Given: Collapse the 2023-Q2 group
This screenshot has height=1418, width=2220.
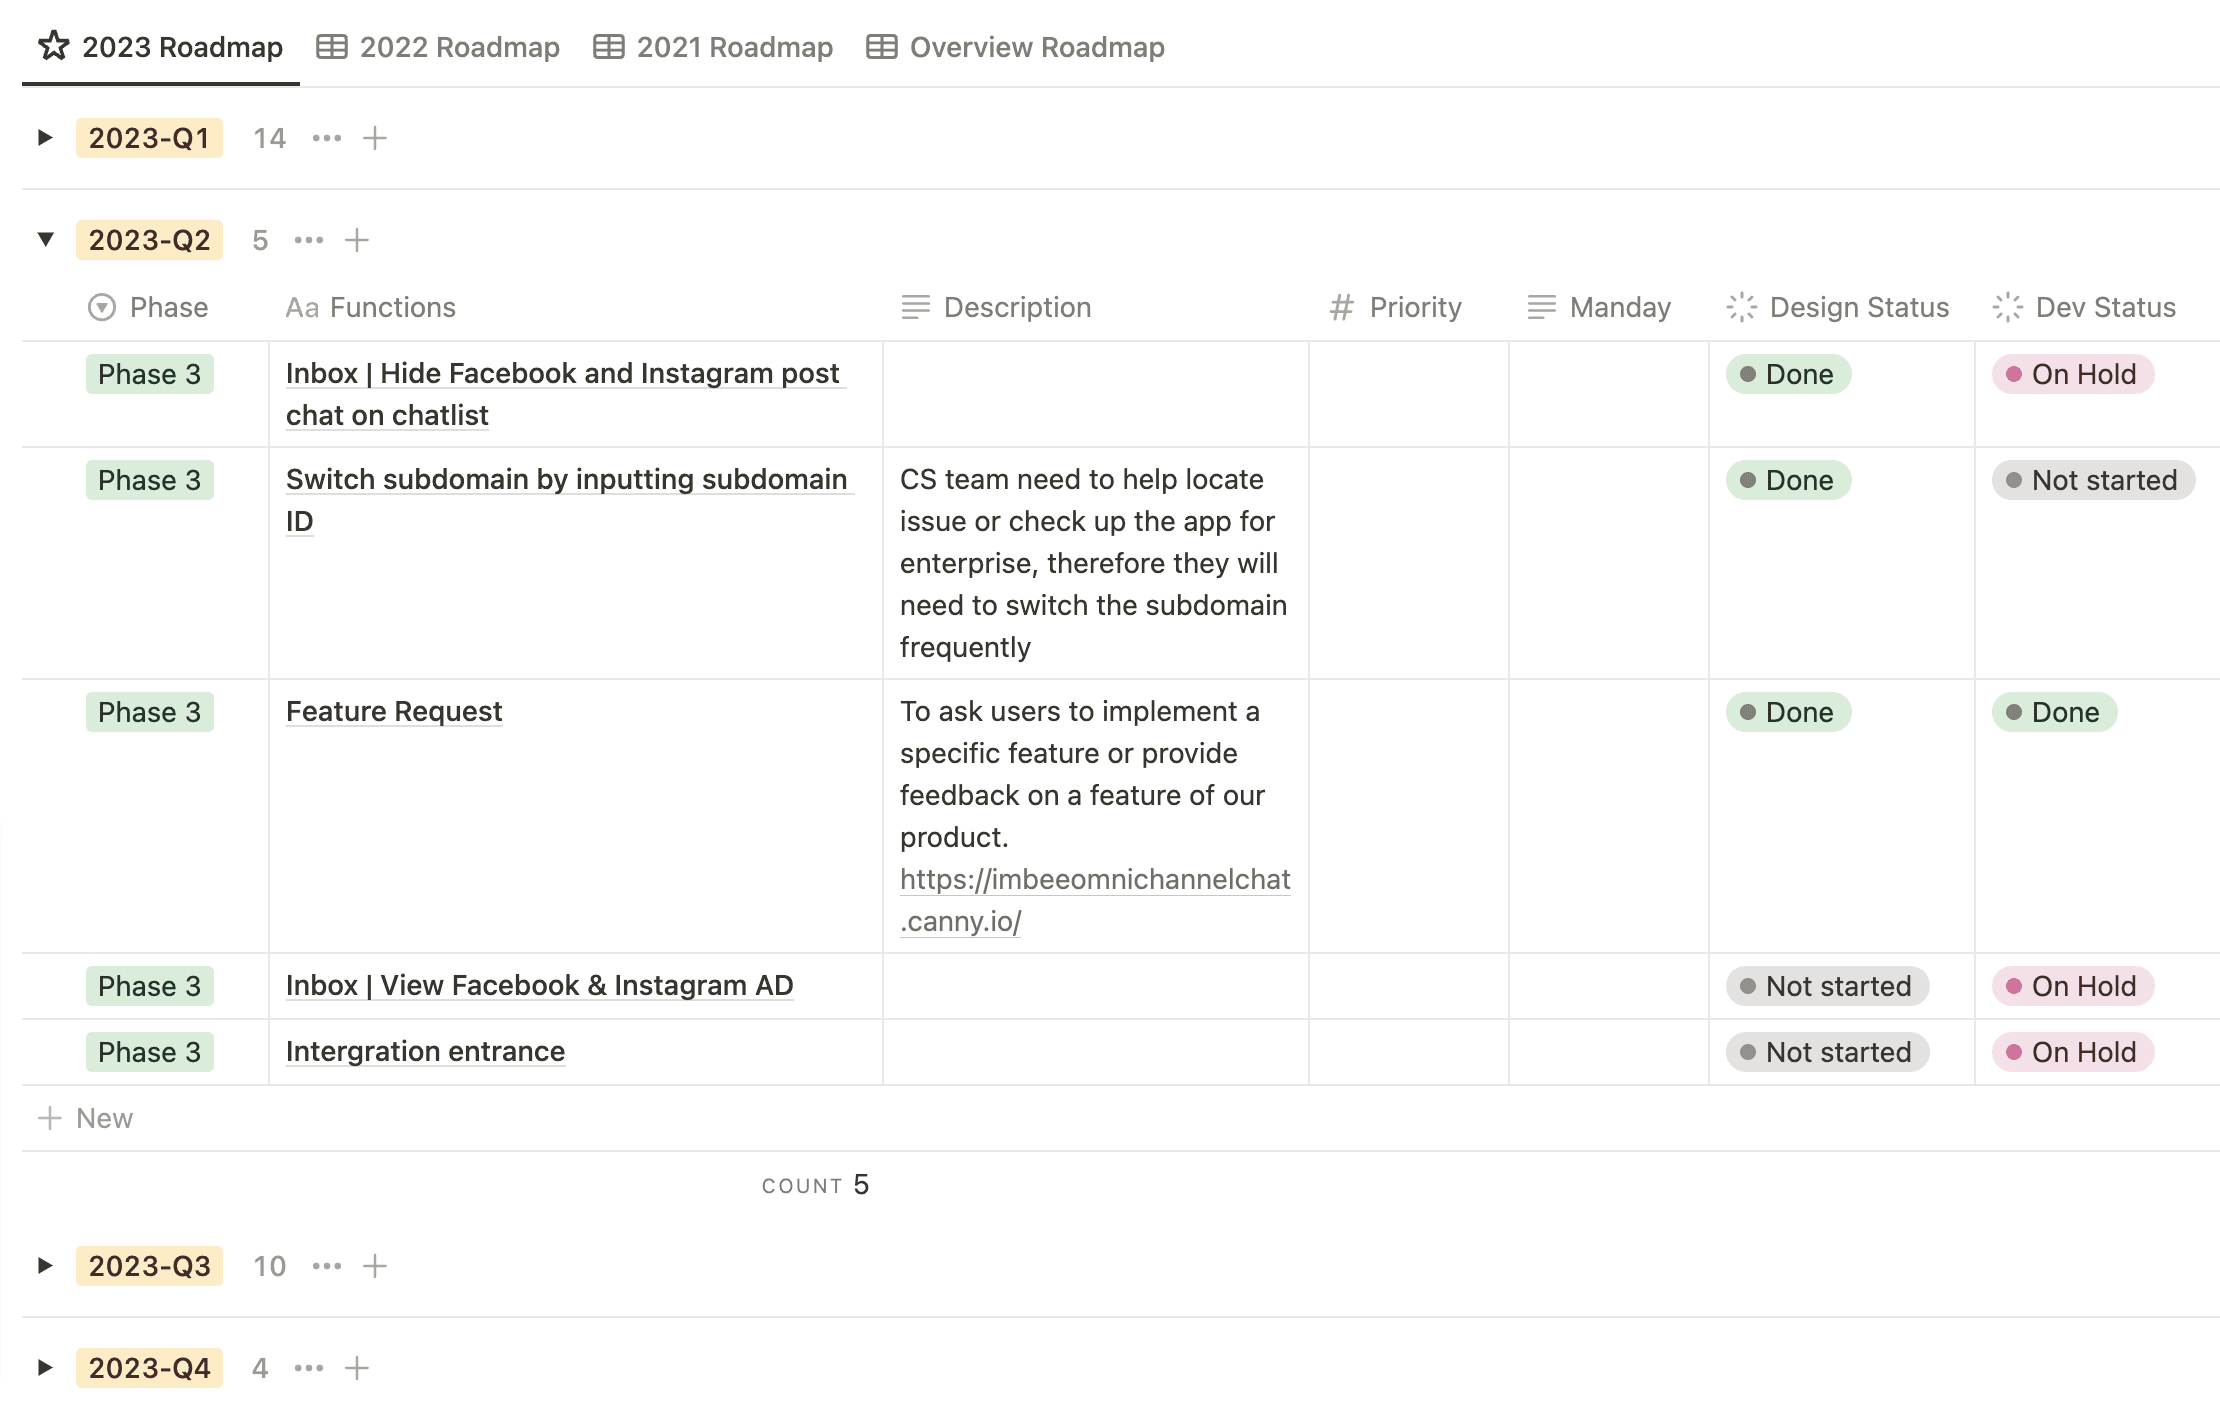Looking at the screenshot, I should [x=45, y=240].
